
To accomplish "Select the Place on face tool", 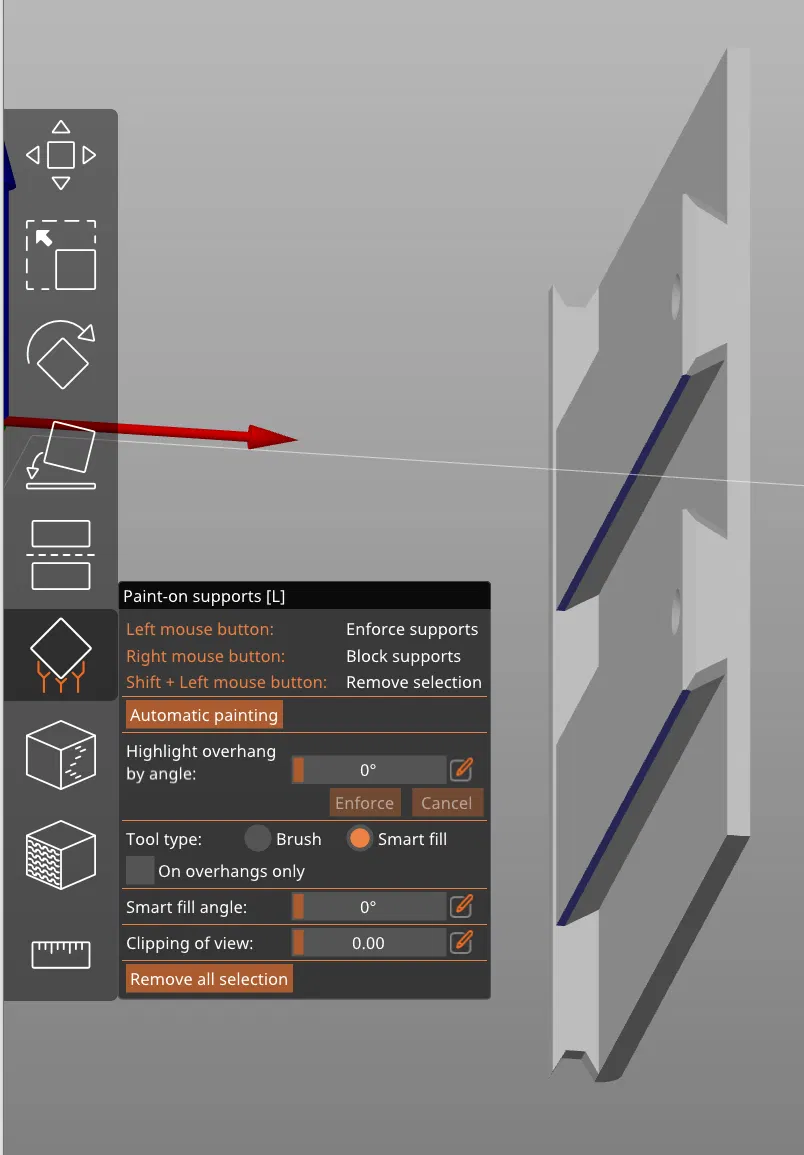I will click(61, 454).
